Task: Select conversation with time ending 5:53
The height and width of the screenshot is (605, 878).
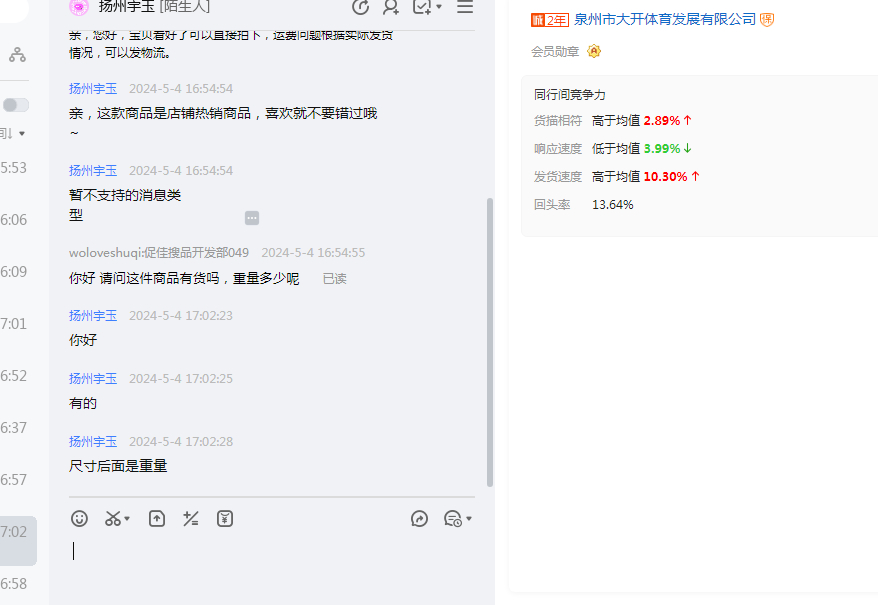Action: [x=13, y=168]
